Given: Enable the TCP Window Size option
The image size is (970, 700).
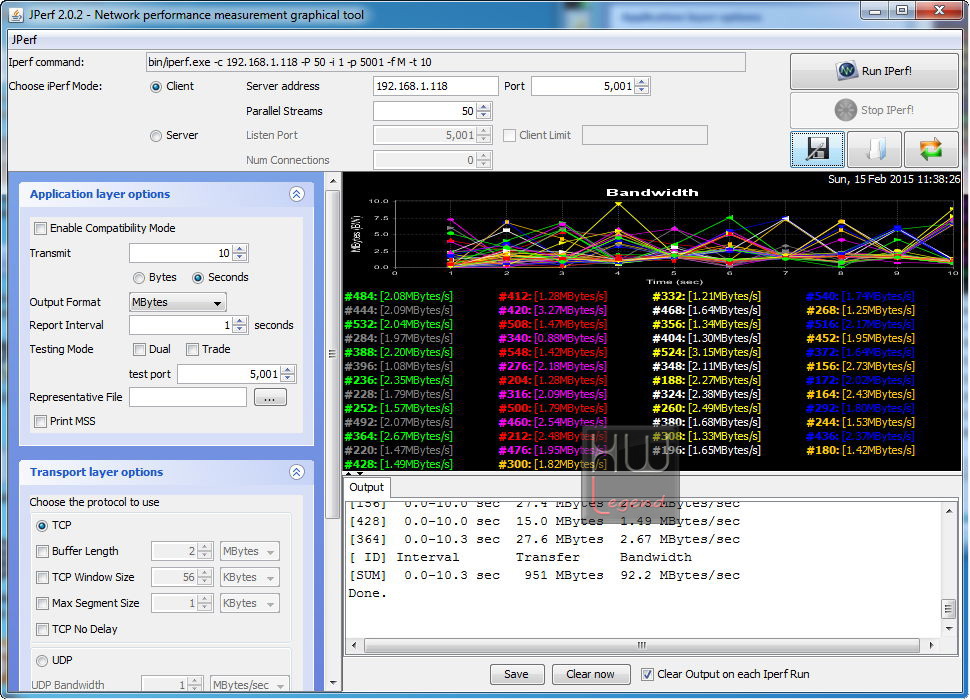Looking at the screenshot, I should [42, 577].
